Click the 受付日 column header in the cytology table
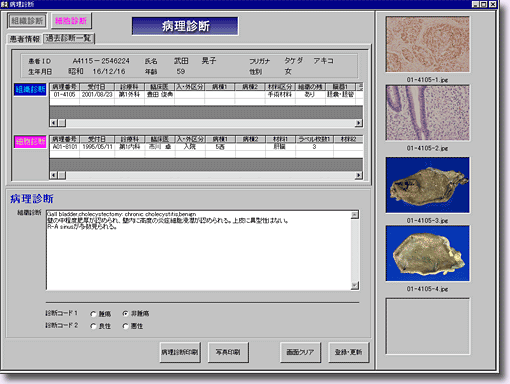The image size is (510, 384). pos(97,139)
